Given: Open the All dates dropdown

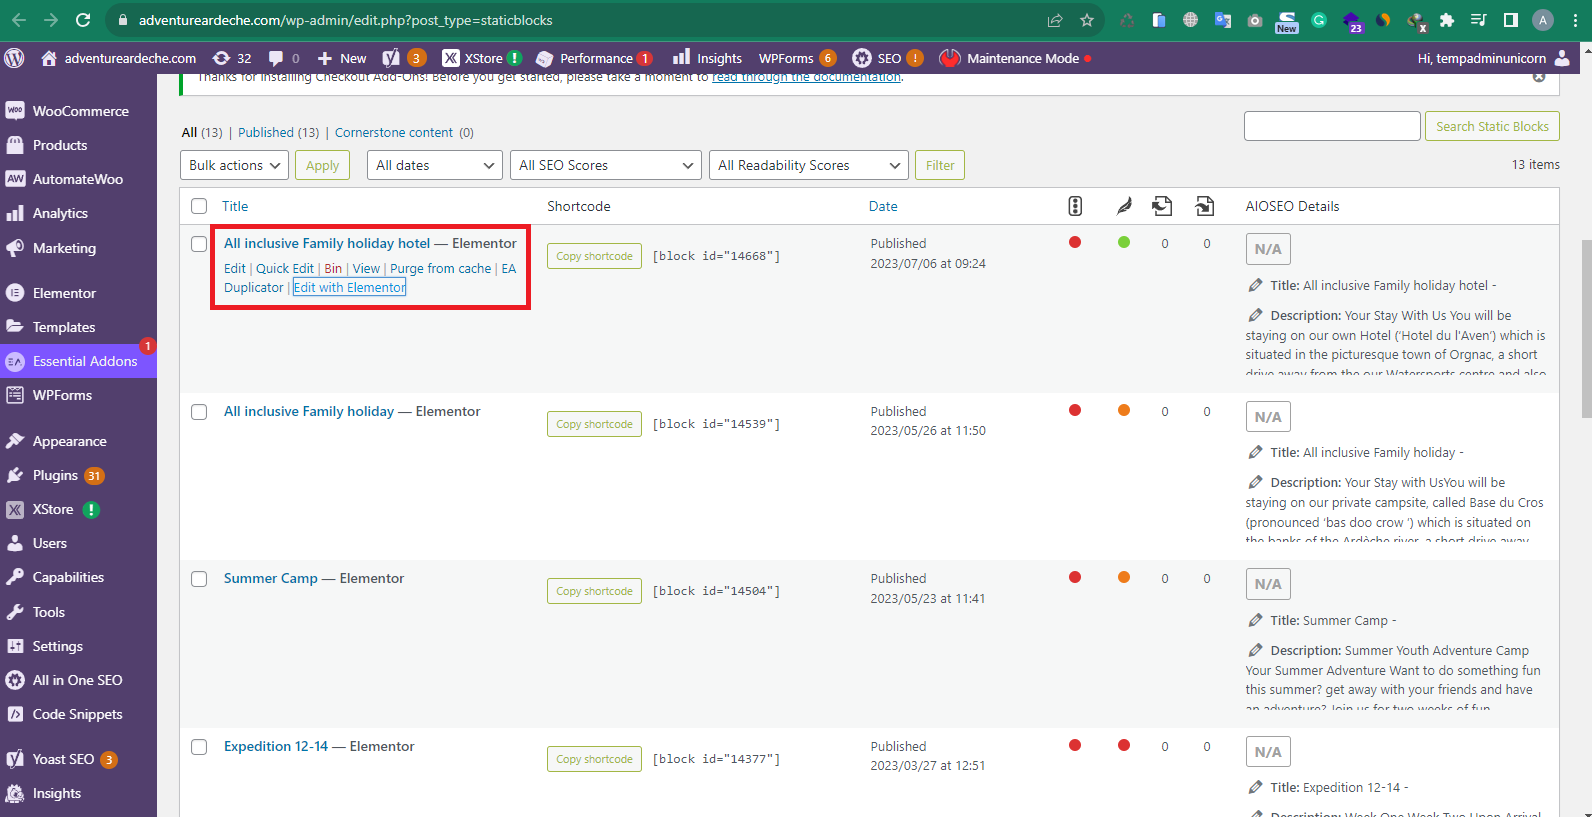Looking at the screenshot, I should (x=435, y=165).
